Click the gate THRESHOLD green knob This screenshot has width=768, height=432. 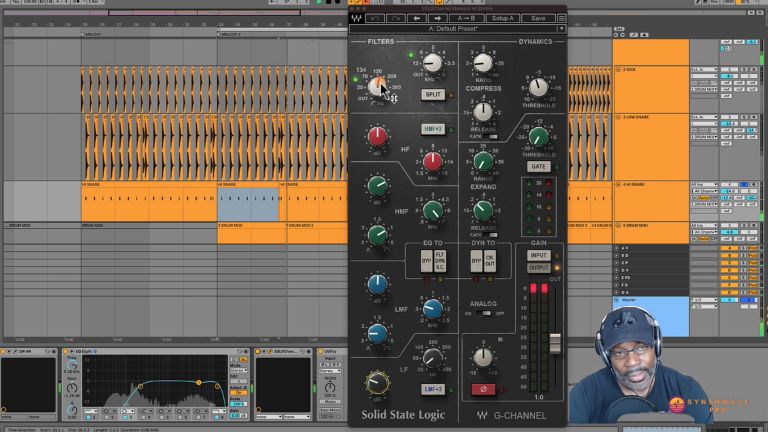coord(538,137)
